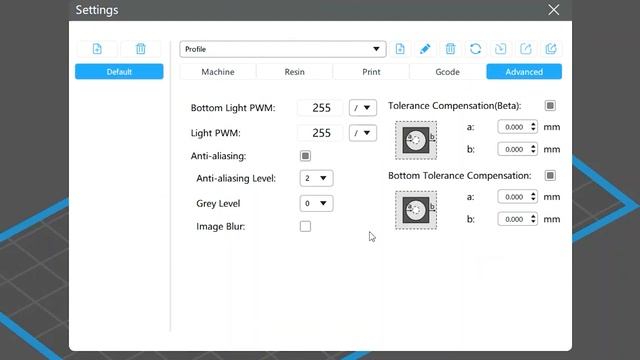Screen dimensions: 640x360
Task: Switch to the Machine tab
Action: (x=218, y=72)
